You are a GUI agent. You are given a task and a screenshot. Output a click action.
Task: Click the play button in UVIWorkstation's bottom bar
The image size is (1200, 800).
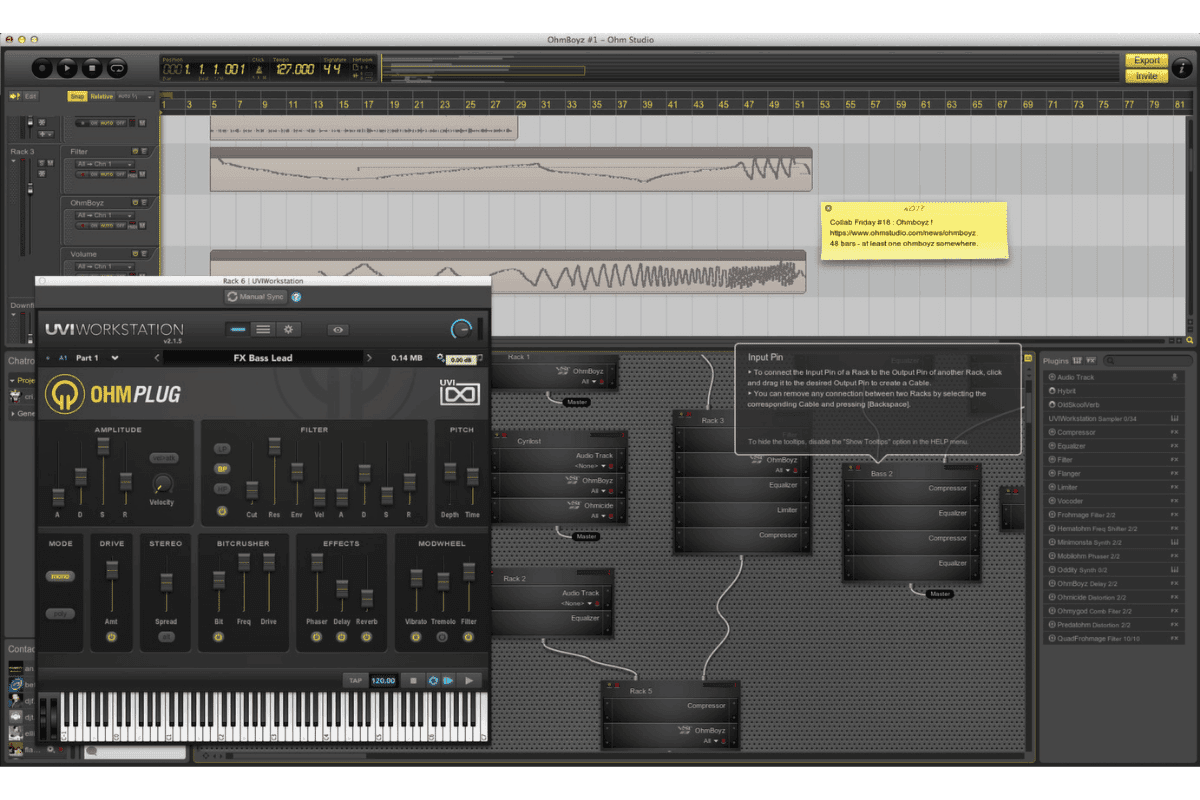pos(468,680)
